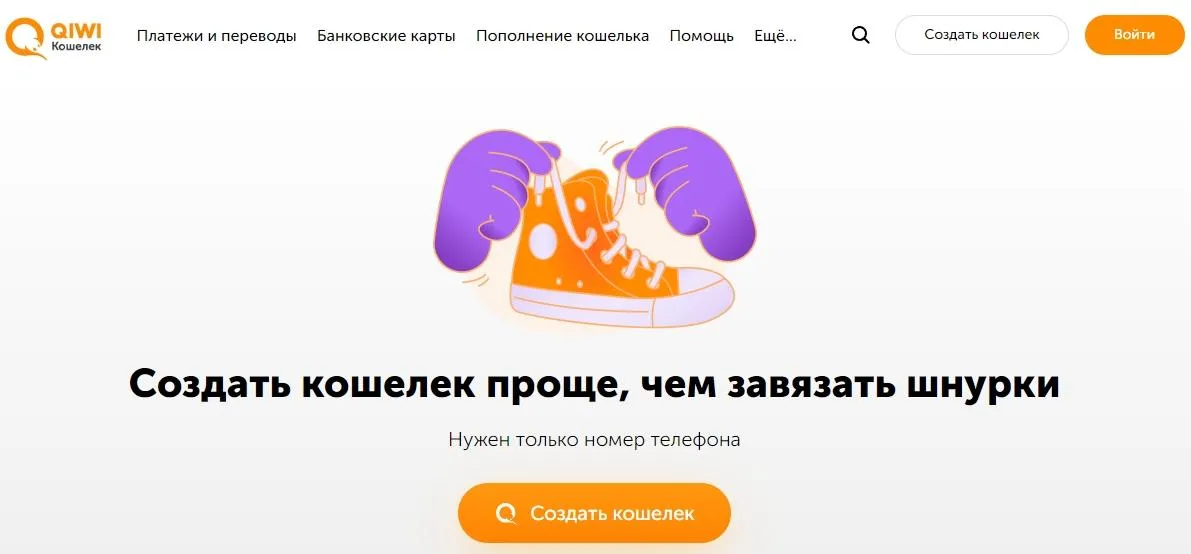The image size is (1191, 554).
Task: Open the Помощь help page
Action: pyautogui.click(x=701, y=36)
